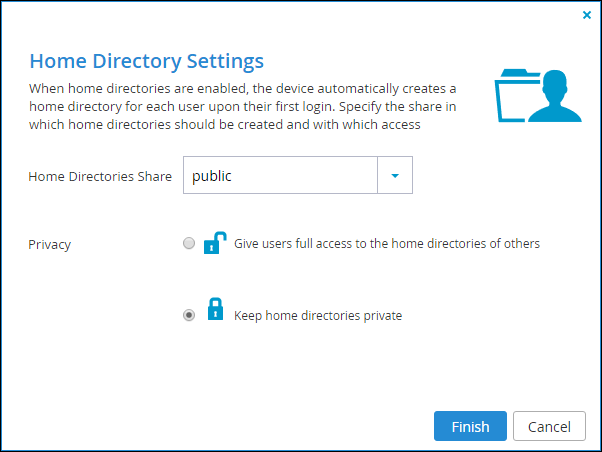The width and height of the screenshot is (602, 452).
Task: Click the closed padlock icon
Action: click(x=215, y=309)
